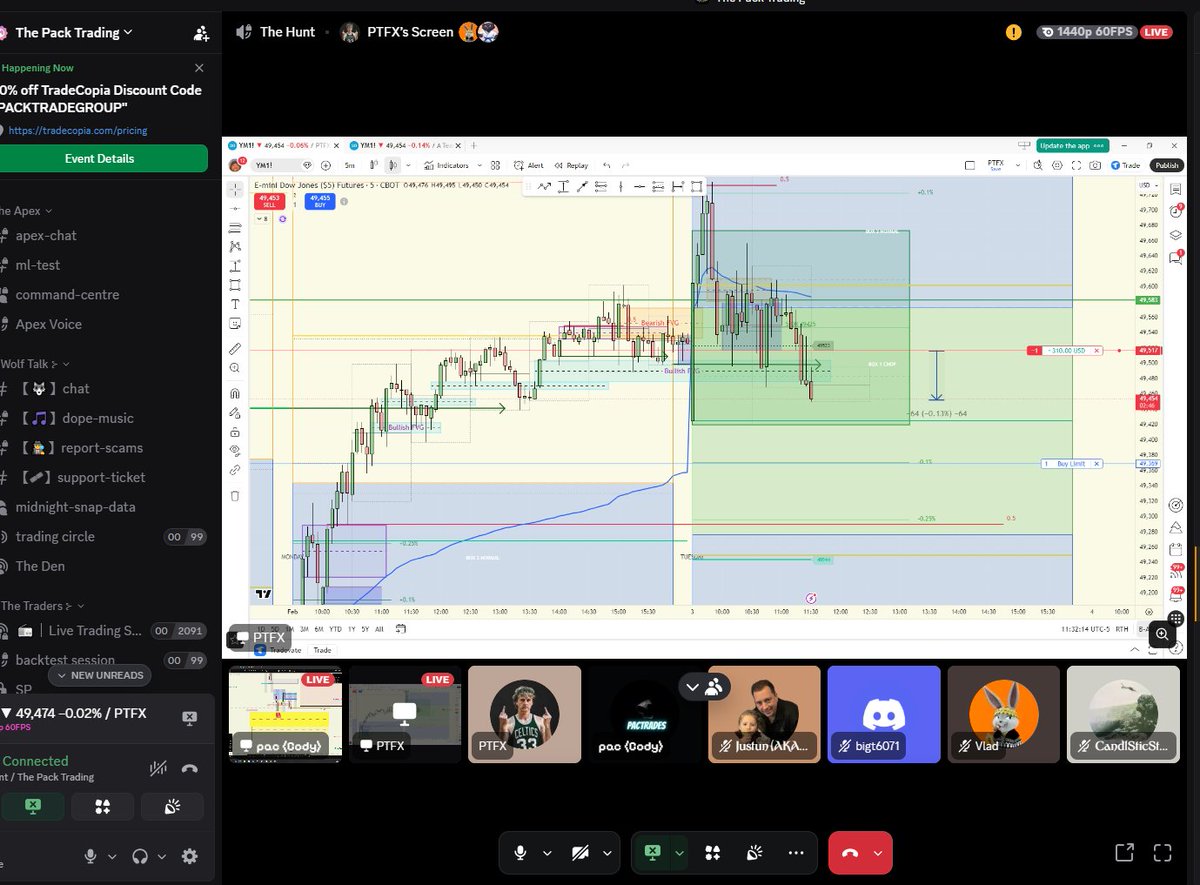
Task: Jump to NEW UNREADS
Action: point(100,675)
